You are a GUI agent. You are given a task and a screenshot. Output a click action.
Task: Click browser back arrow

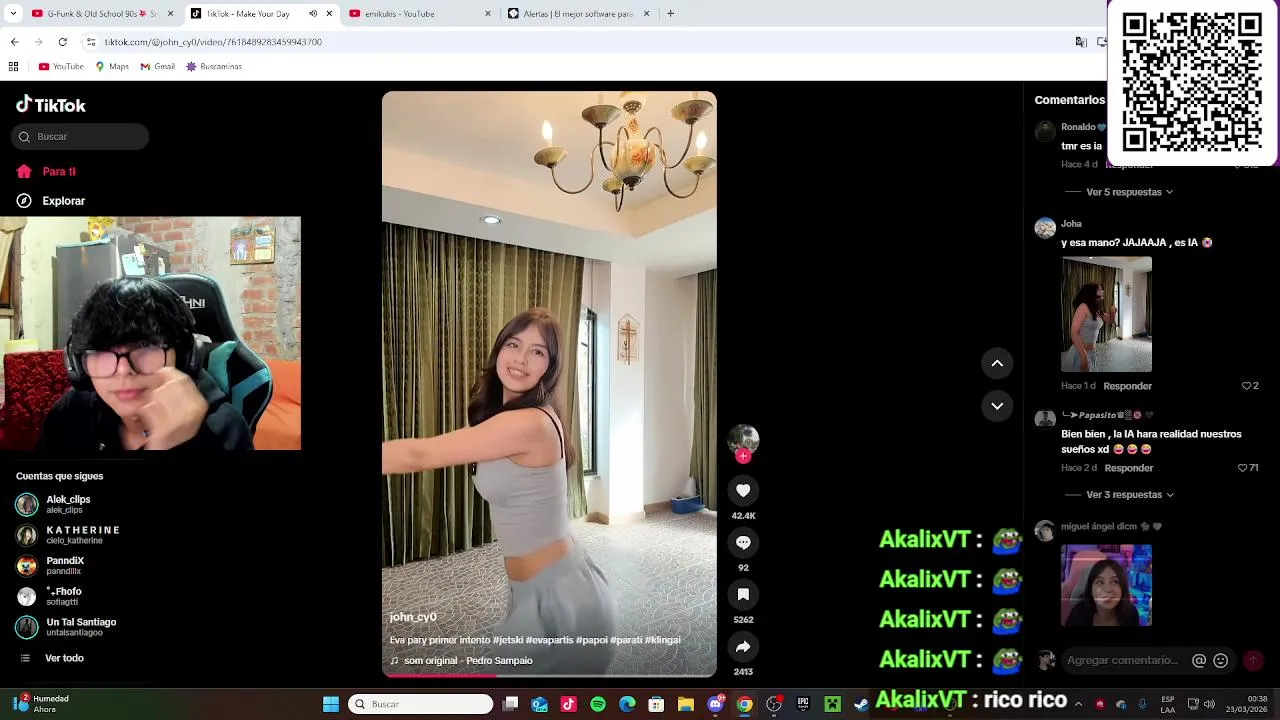[14, 42]
